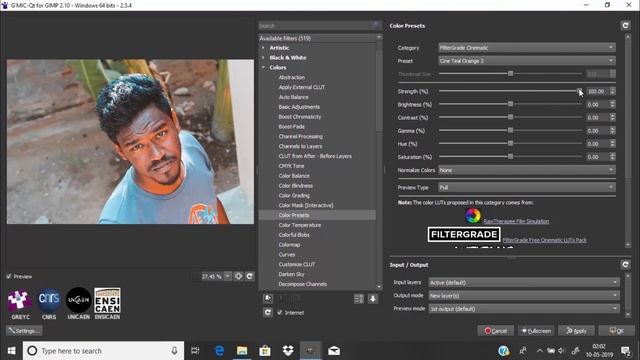The height and width of the screenshot is (360, 640).
Task: Click the RawTherapee color wheel icon
Action: tap(473, 216)
